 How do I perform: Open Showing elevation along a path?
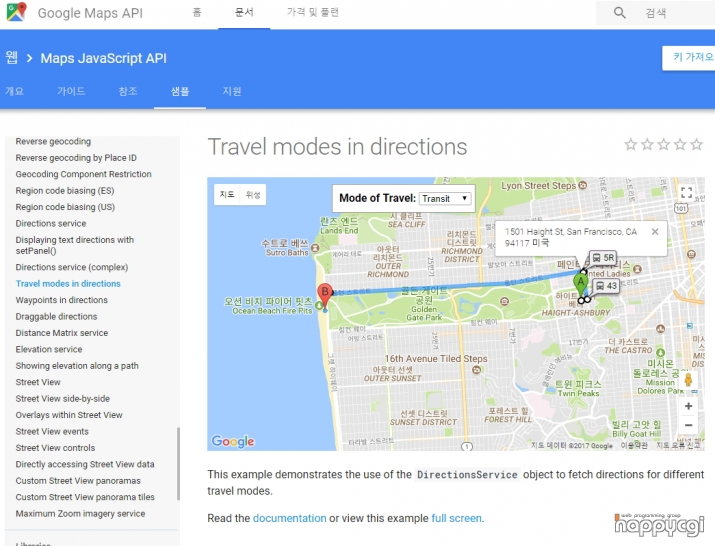click(77, 366)
